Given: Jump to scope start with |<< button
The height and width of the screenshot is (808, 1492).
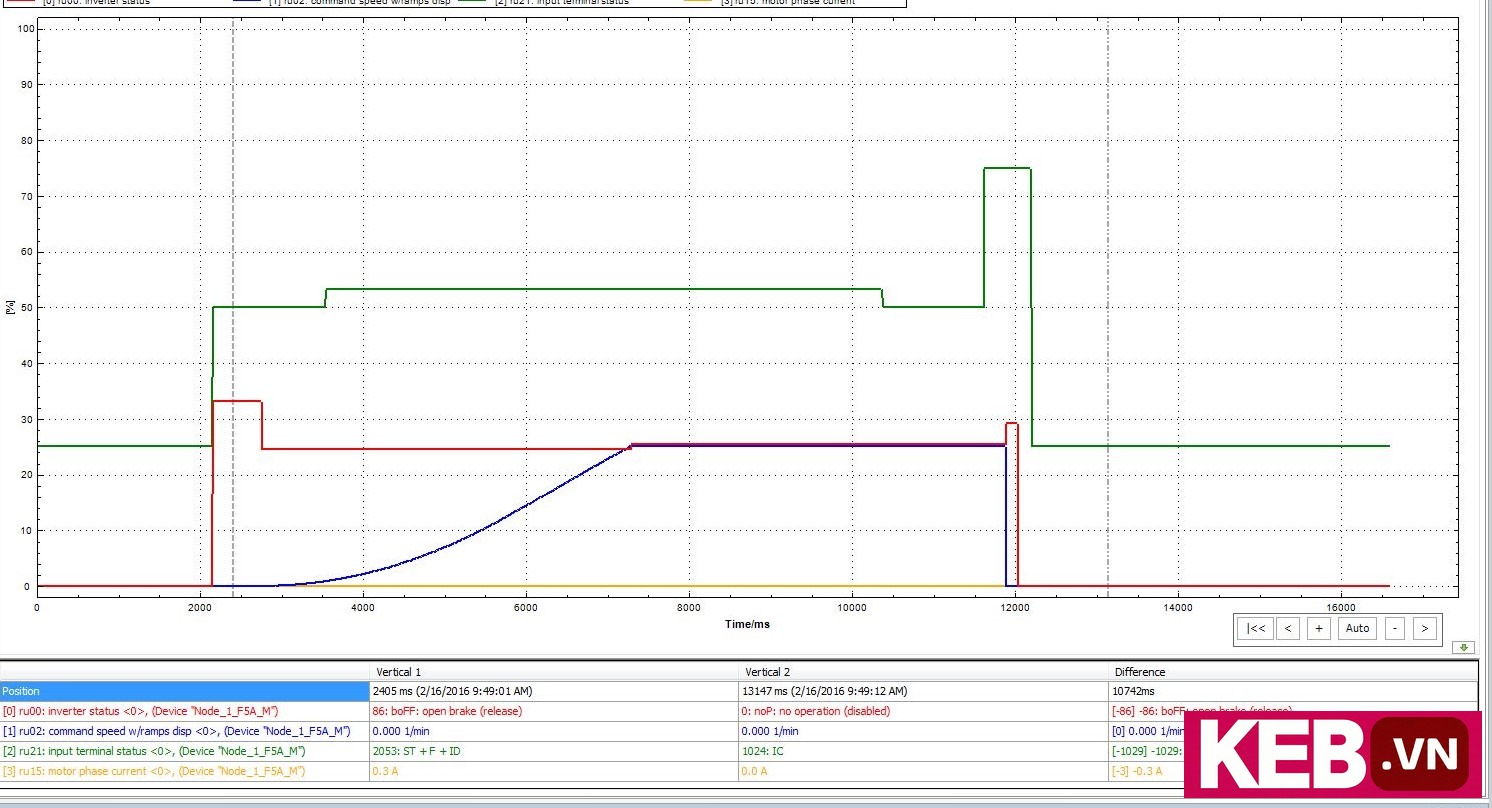Looking at the screenshot, I should tap(1256, 628).
